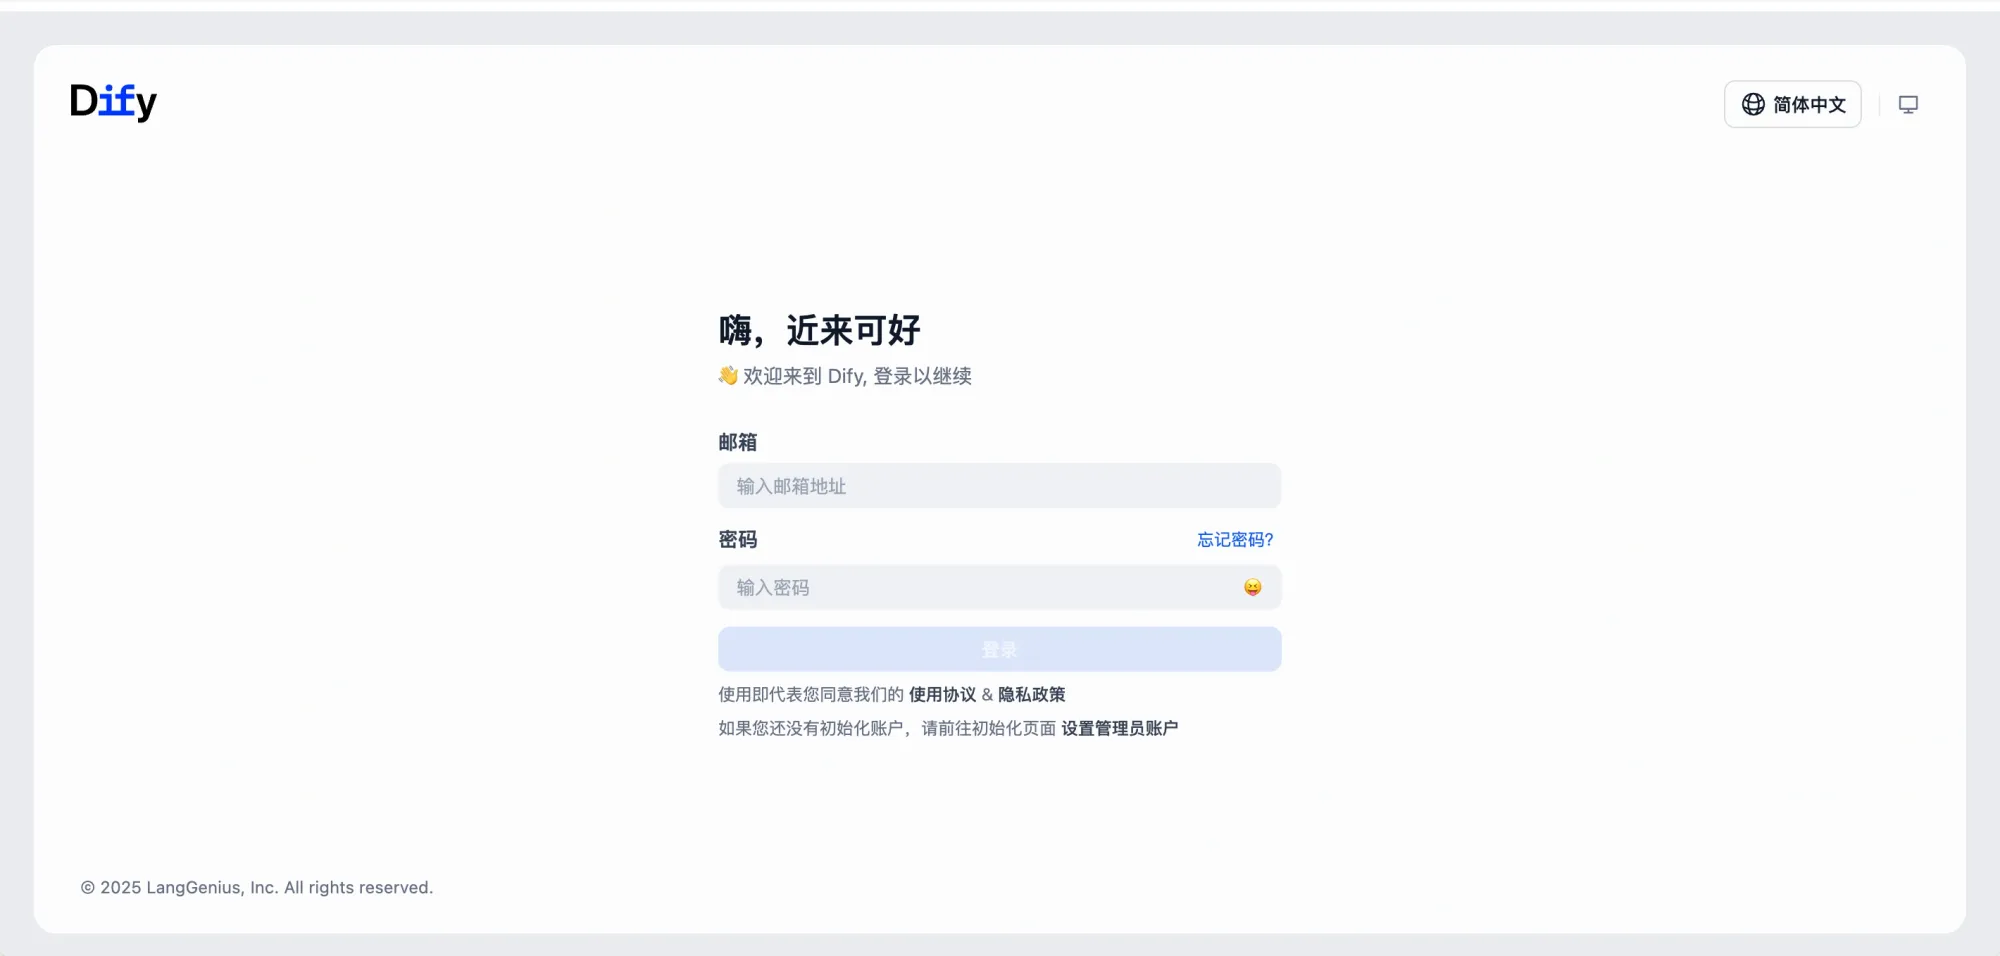This screenshot has width=2000, height=956.
Task: Click the 欢迎来到 Dify, 登录以继续 text
Action: tap(845, 376)
